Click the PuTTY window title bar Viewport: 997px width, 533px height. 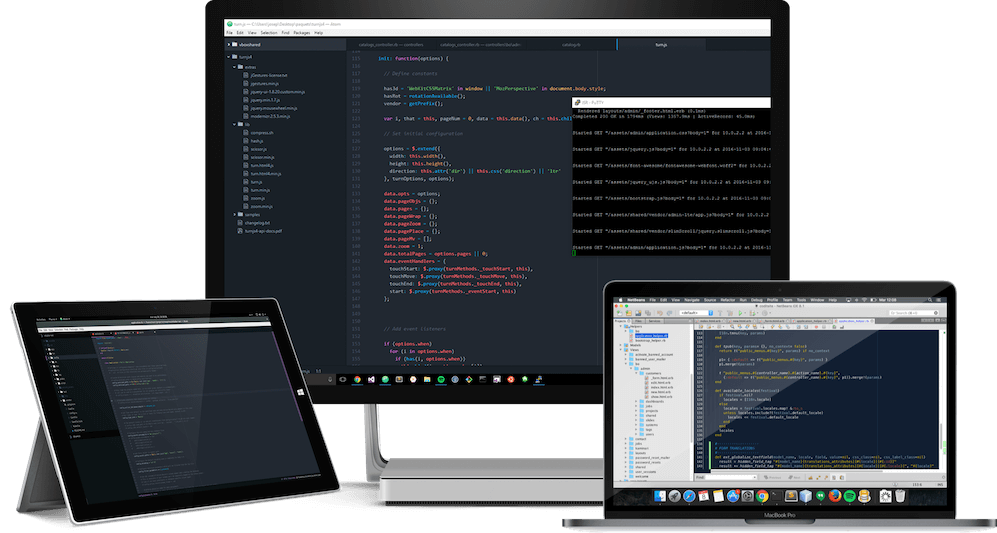tap(671, 102)
